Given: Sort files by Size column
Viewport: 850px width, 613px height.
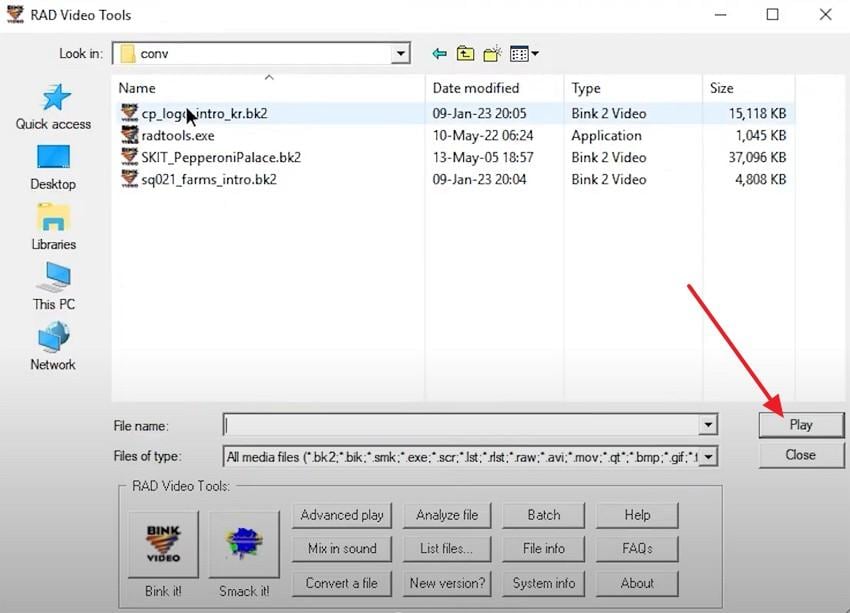Looking at the screenshot, I should pyautogui.click(x=749, y=88).
